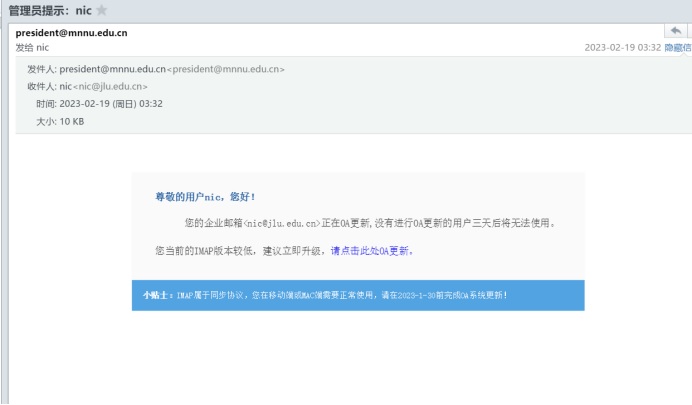Screen dimensions: 692x405
Task: Star the email titled 管理员提示: nic
Action: 101,10
